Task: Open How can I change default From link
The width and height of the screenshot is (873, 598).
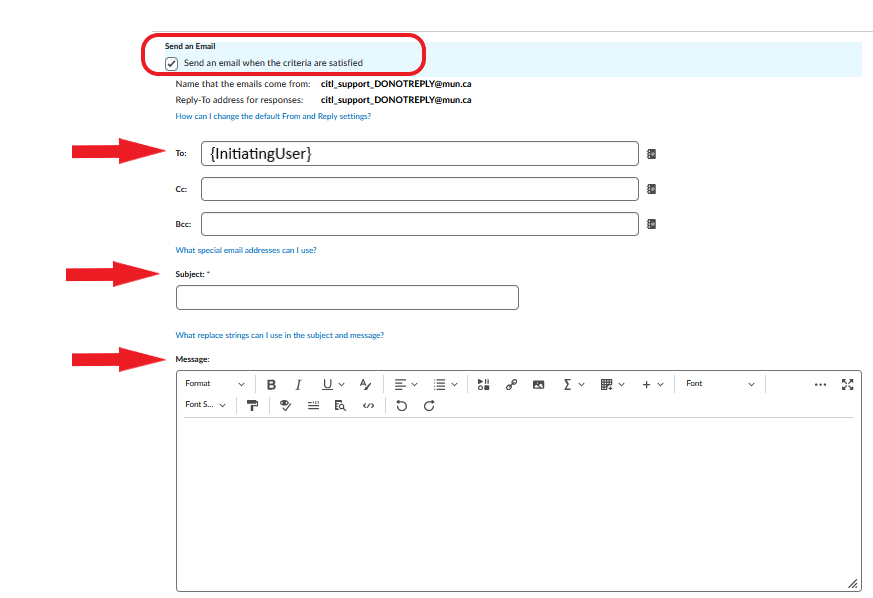Action: (273, 116)
